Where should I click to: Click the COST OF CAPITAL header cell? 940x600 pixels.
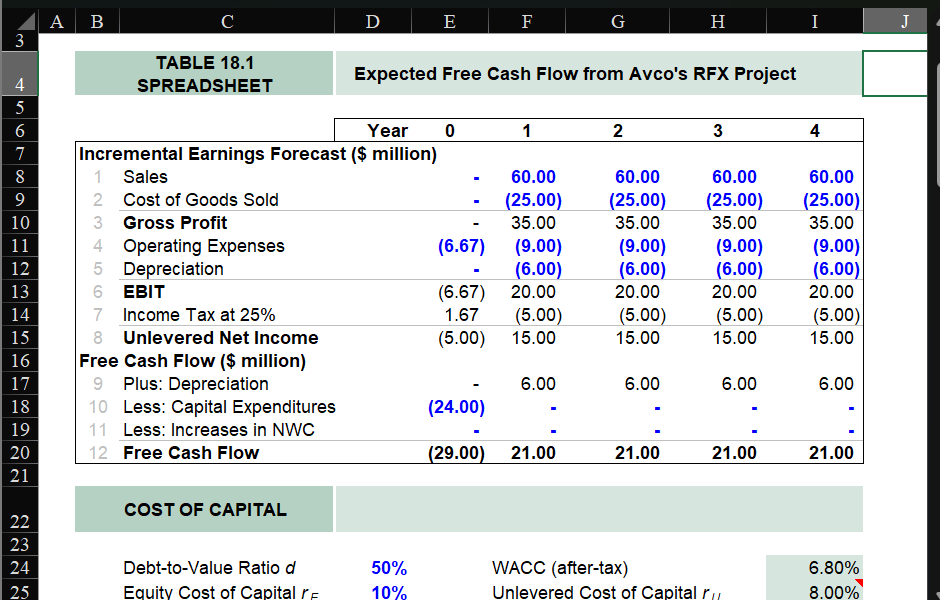(203, 509)
